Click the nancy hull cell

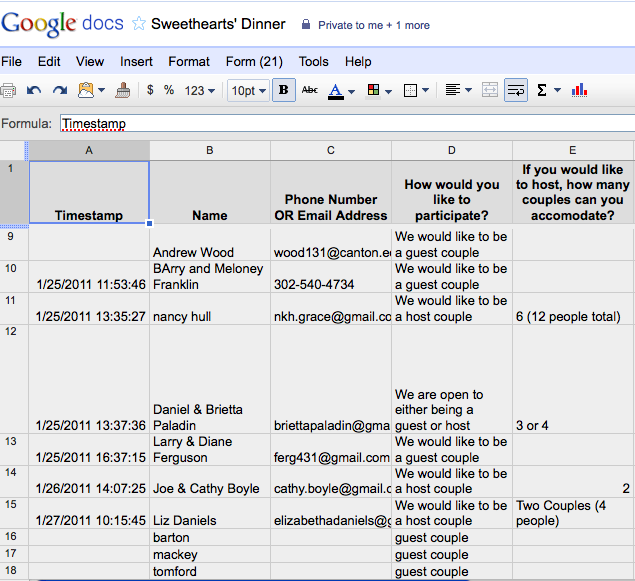tap(210, 309)
